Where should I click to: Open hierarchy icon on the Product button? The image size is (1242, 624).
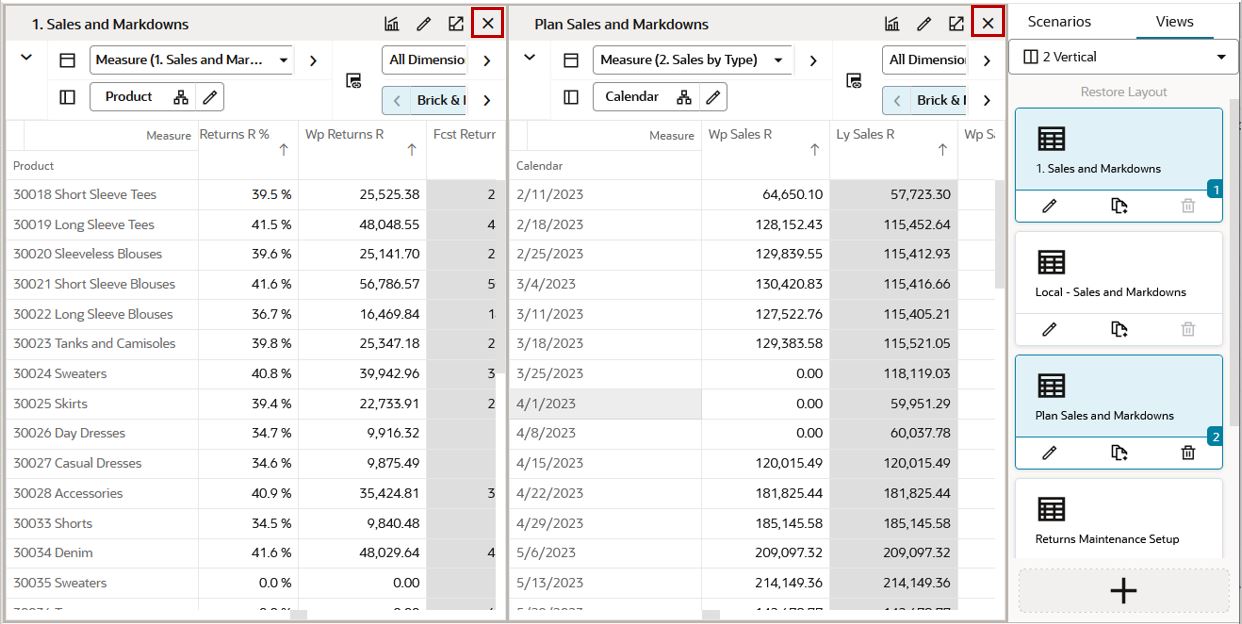click(x=181, y=97)
